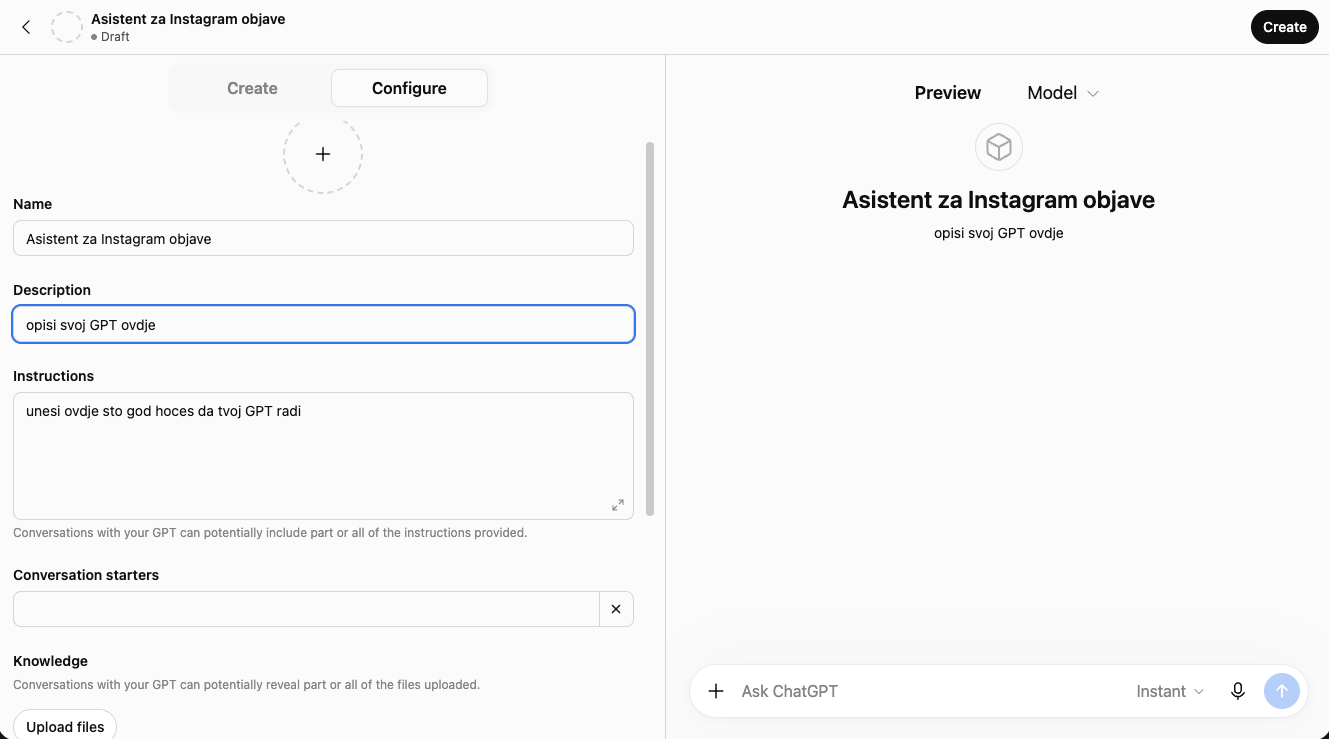Click the dashed GPT avatar in header
This screenshot has height=739, width=1329.
67,27
